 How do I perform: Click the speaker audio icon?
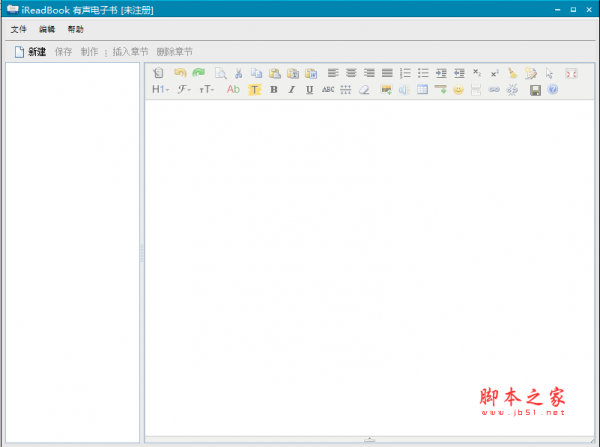(x=404, y=90)
